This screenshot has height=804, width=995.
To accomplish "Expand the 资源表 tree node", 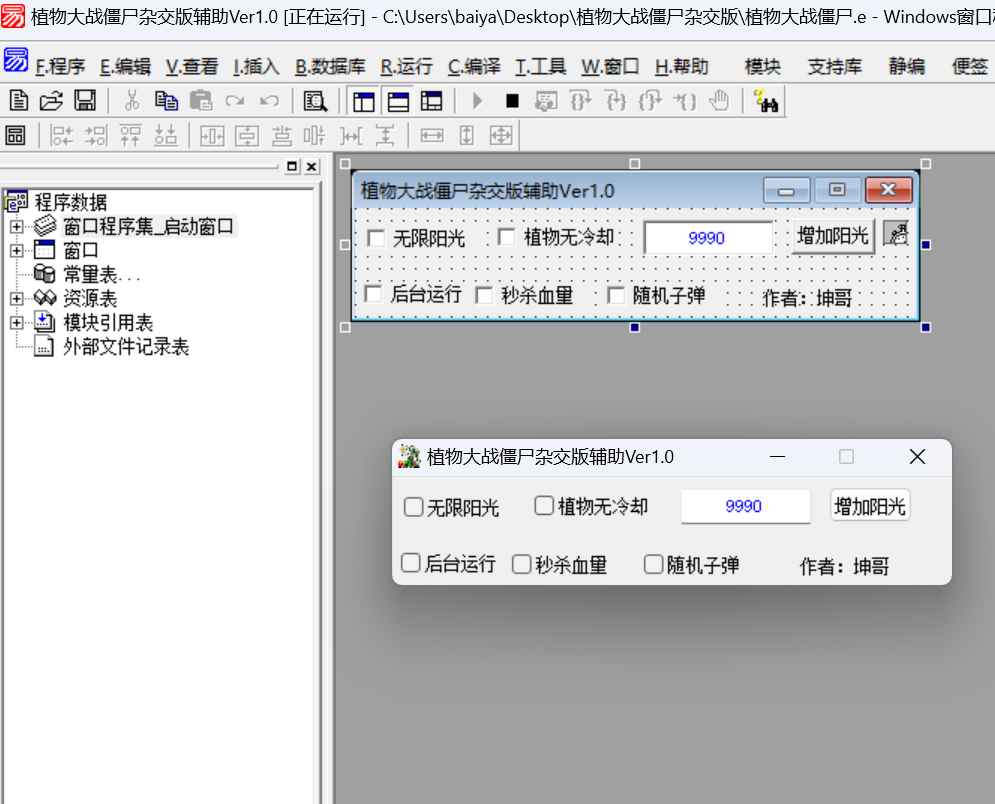I will [16, 298].
